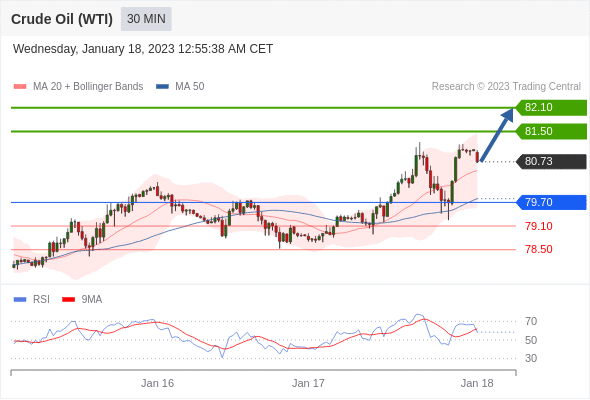Click the blue RSI legend swatch
The image size is (590, 400).
pyautogui.click(x=20, y=300)
